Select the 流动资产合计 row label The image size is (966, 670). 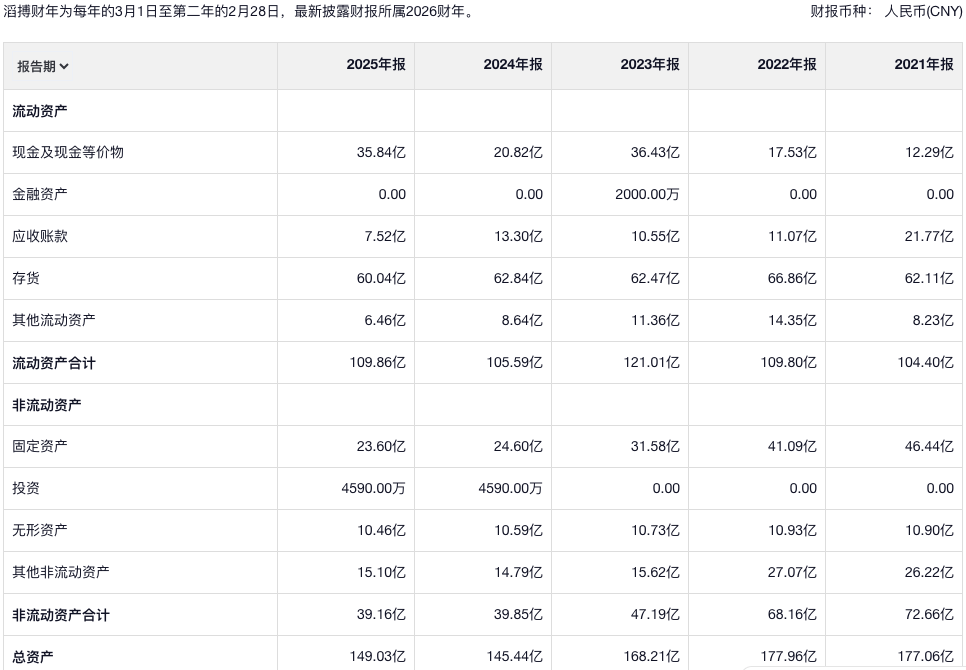point(54,363)
